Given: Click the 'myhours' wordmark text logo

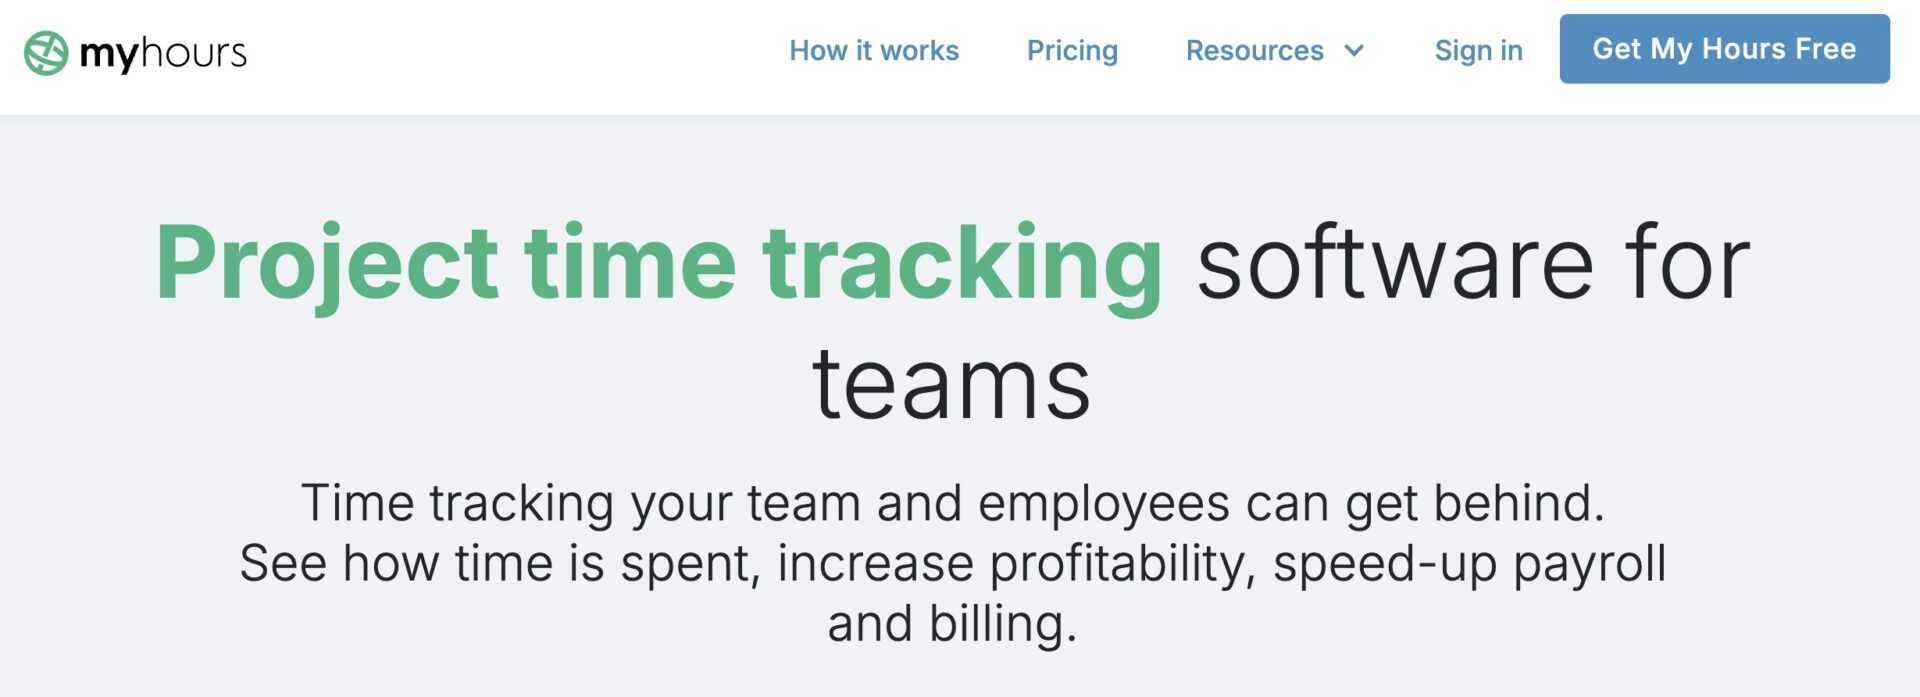Looking at the screenshot, I should (x=162, y=53).
